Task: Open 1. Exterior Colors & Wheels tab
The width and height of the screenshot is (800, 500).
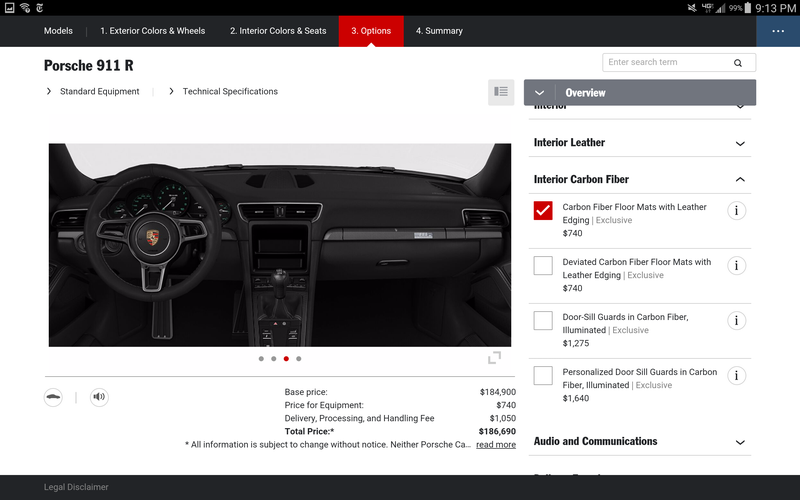Action: pos(153,31)
